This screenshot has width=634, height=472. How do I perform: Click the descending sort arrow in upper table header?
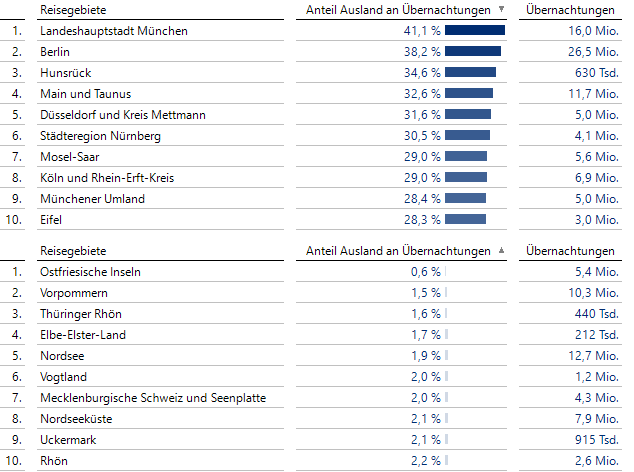coord(501,10)
